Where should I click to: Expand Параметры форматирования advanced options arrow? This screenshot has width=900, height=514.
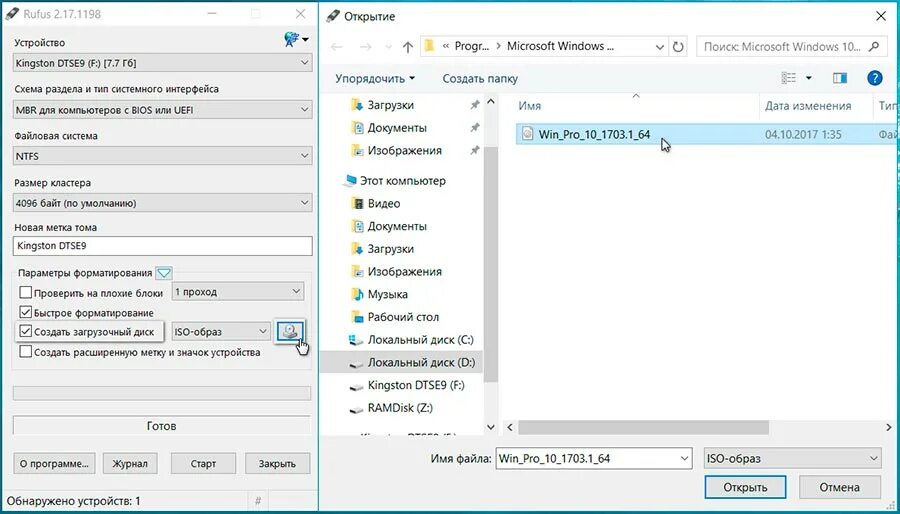coord(164,273)
